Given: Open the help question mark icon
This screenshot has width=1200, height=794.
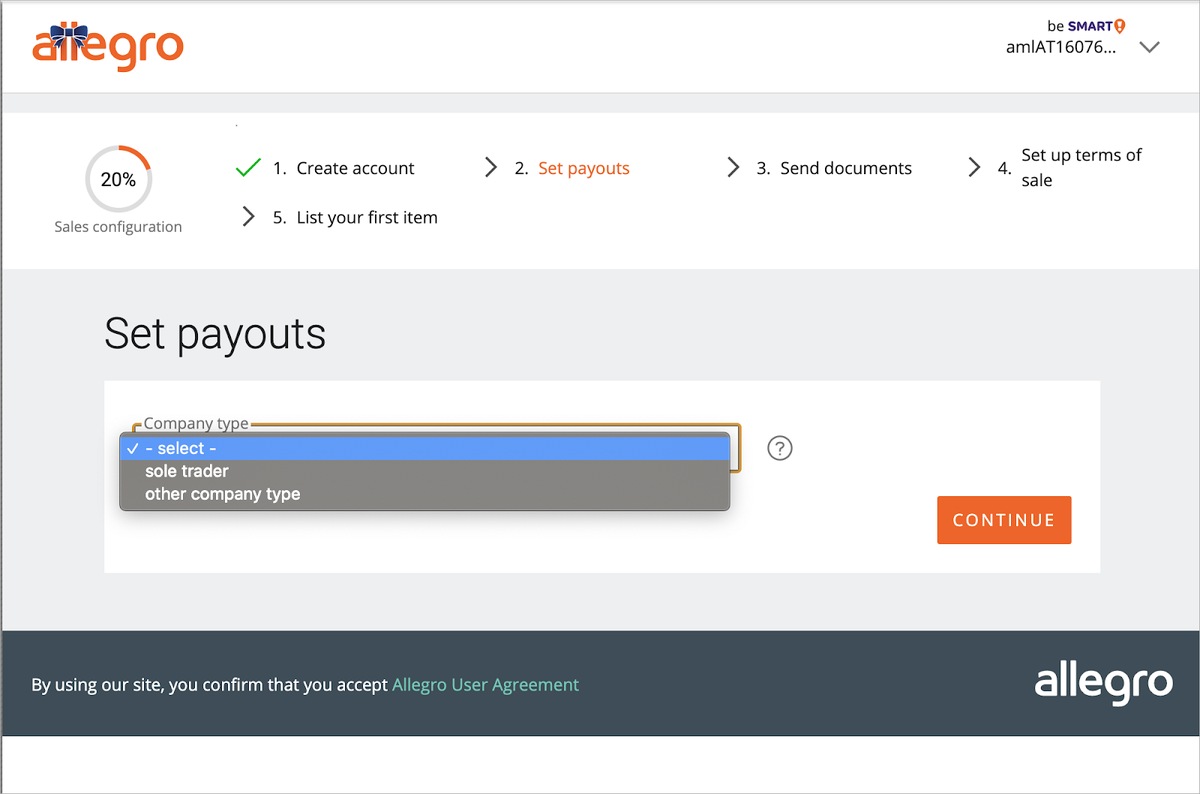Looking at the screenshot, I should pos(780,448).
